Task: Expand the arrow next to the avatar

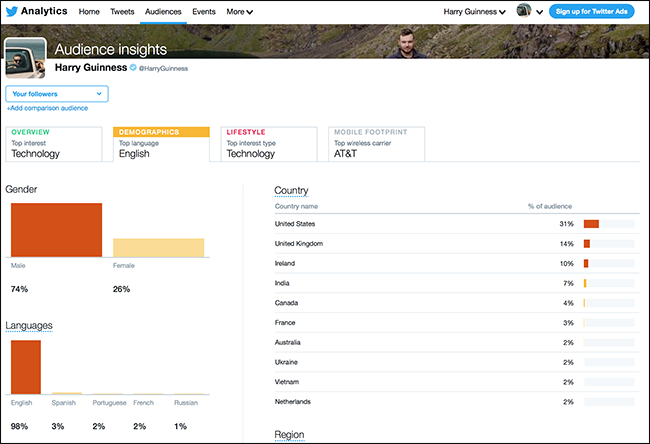Action: coord(539,12)
